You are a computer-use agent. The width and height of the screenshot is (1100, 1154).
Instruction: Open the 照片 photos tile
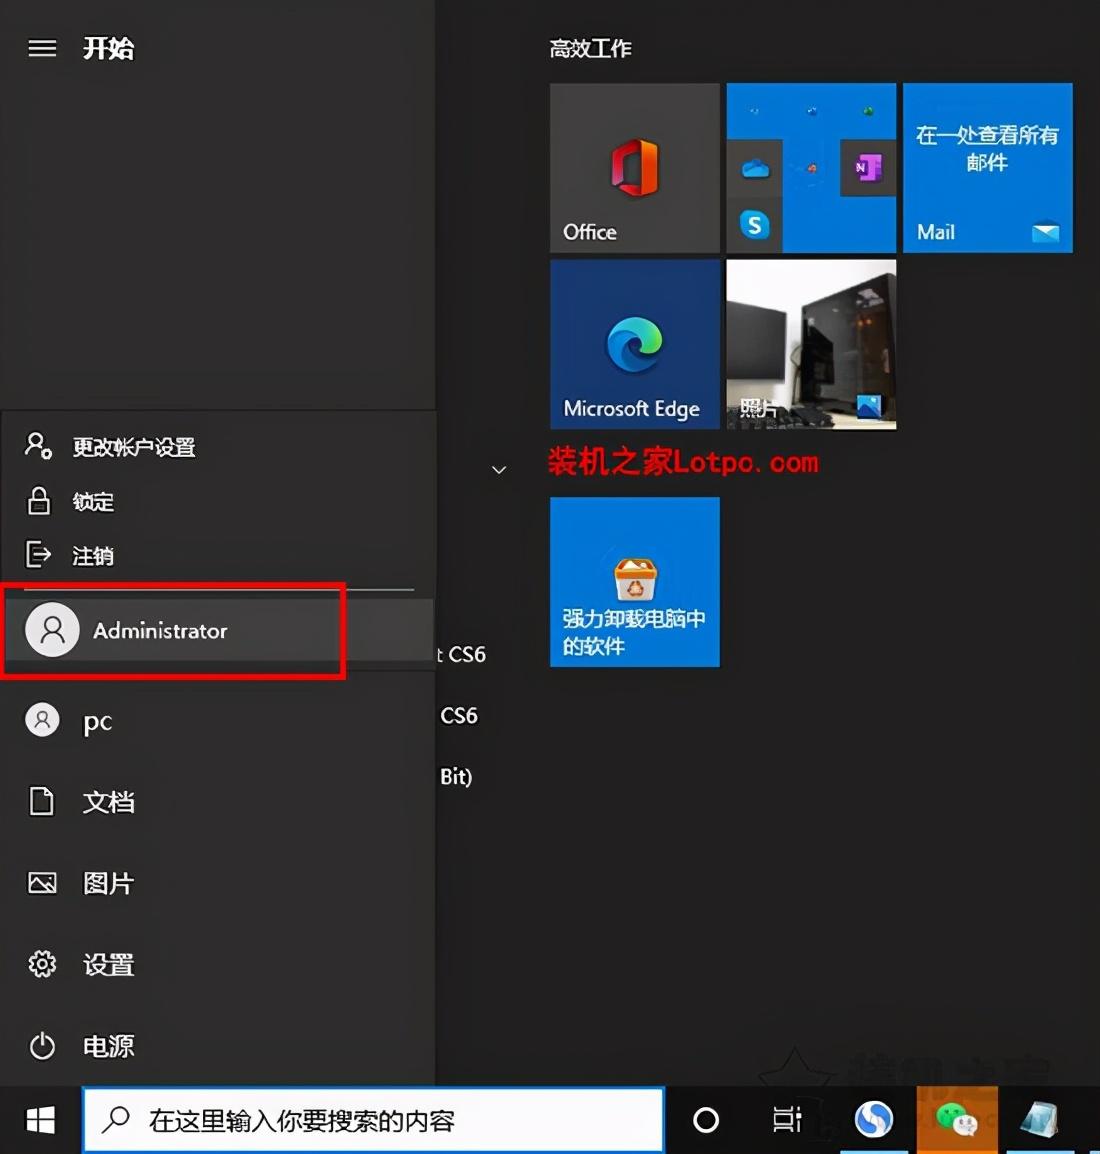click(x=811, y=344)
